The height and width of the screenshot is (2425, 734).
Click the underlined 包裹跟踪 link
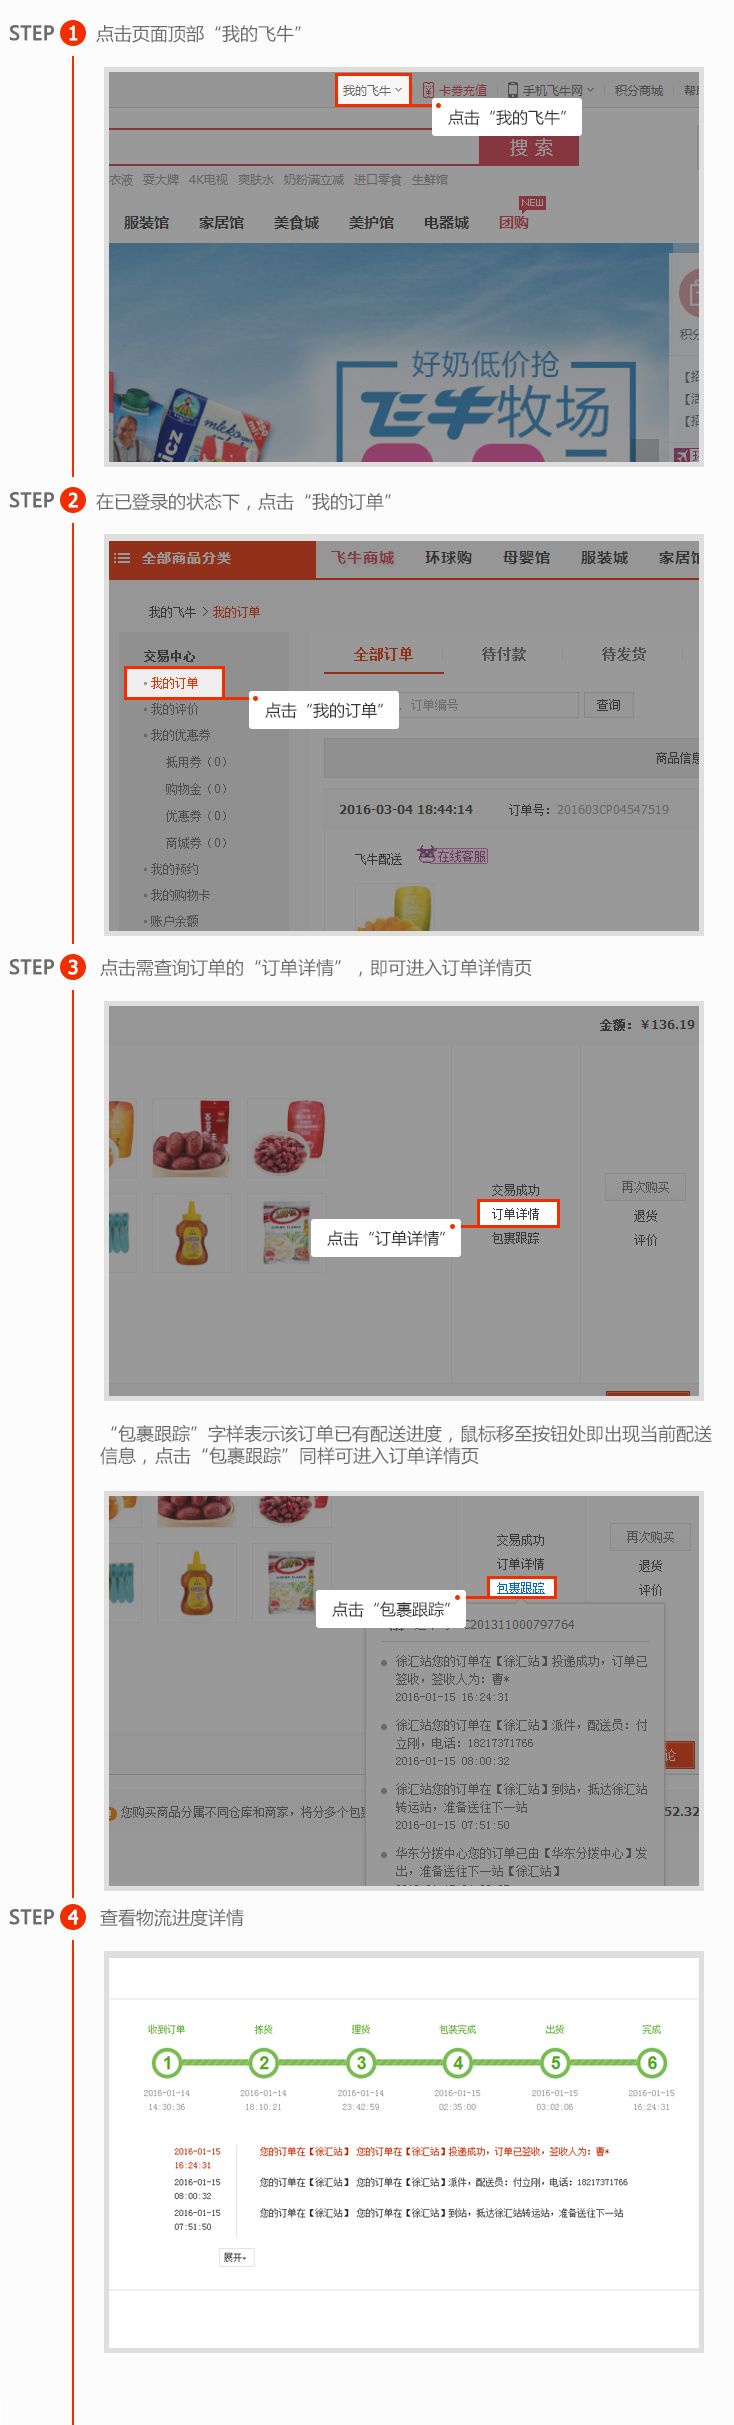point(521,1588)
